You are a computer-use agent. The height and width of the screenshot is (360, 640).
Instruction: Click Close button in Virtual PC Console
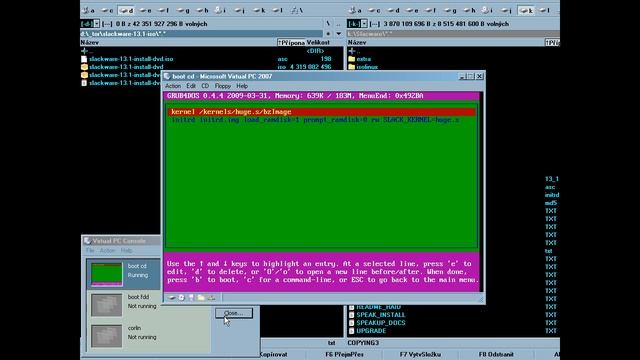234,313
